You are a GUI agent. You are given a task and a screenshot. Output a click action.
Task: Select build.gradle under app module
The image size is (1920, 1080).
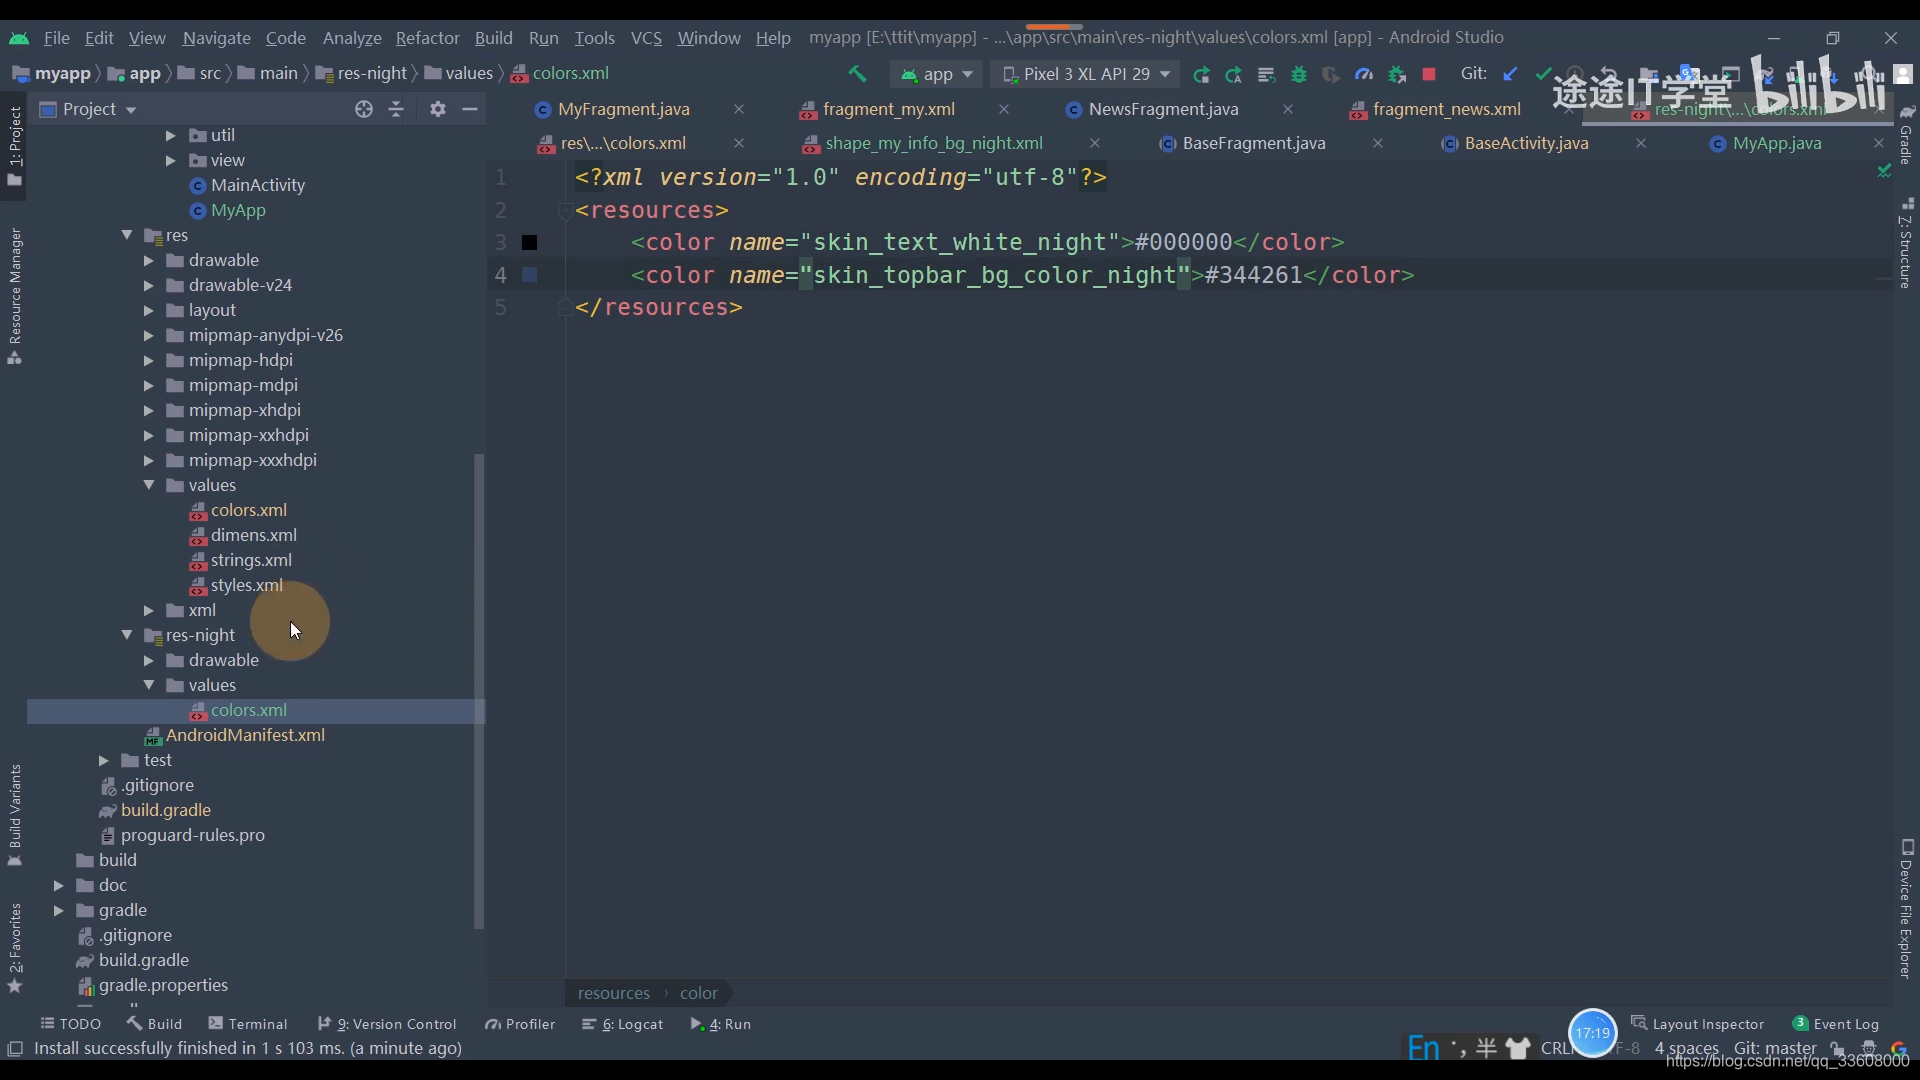[x=165, y=810]
